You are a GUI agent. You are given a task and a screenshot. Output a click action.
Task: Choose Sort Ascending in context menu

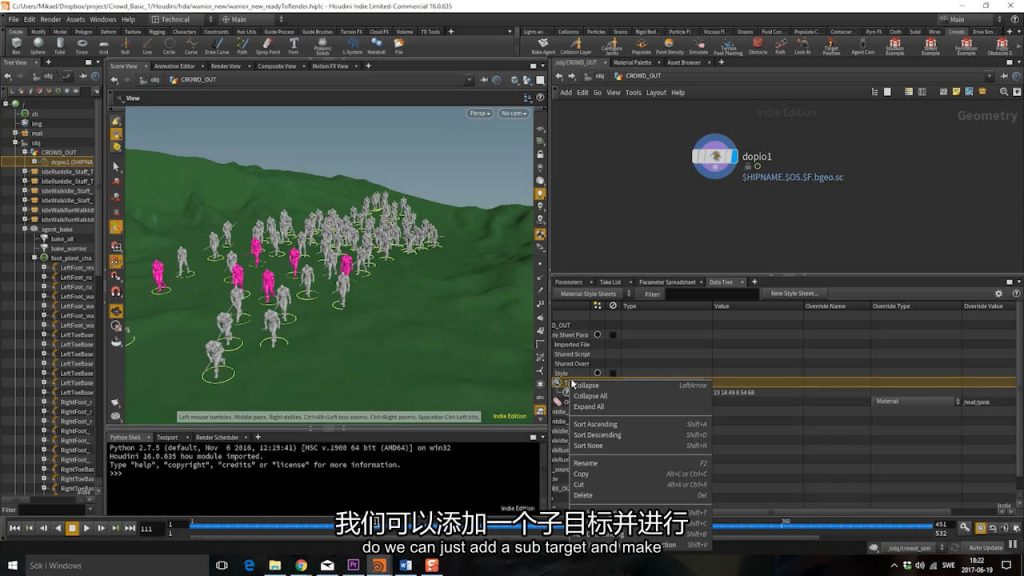[x=640, y=424]
